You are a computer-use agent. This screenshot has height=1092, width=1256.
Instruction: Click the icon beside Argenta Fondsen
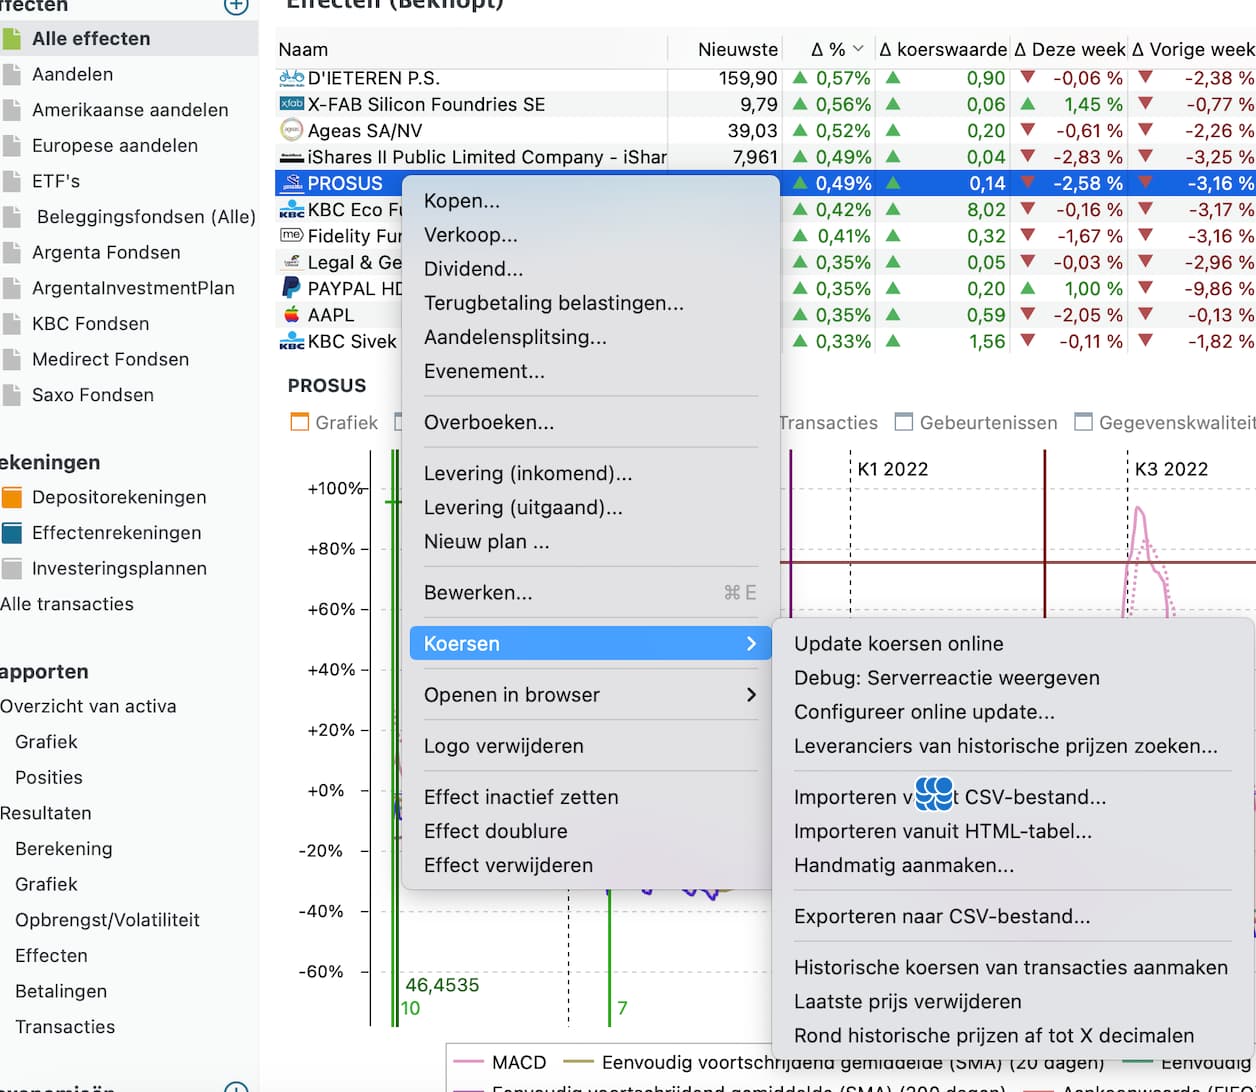click(x=11, y=253)
